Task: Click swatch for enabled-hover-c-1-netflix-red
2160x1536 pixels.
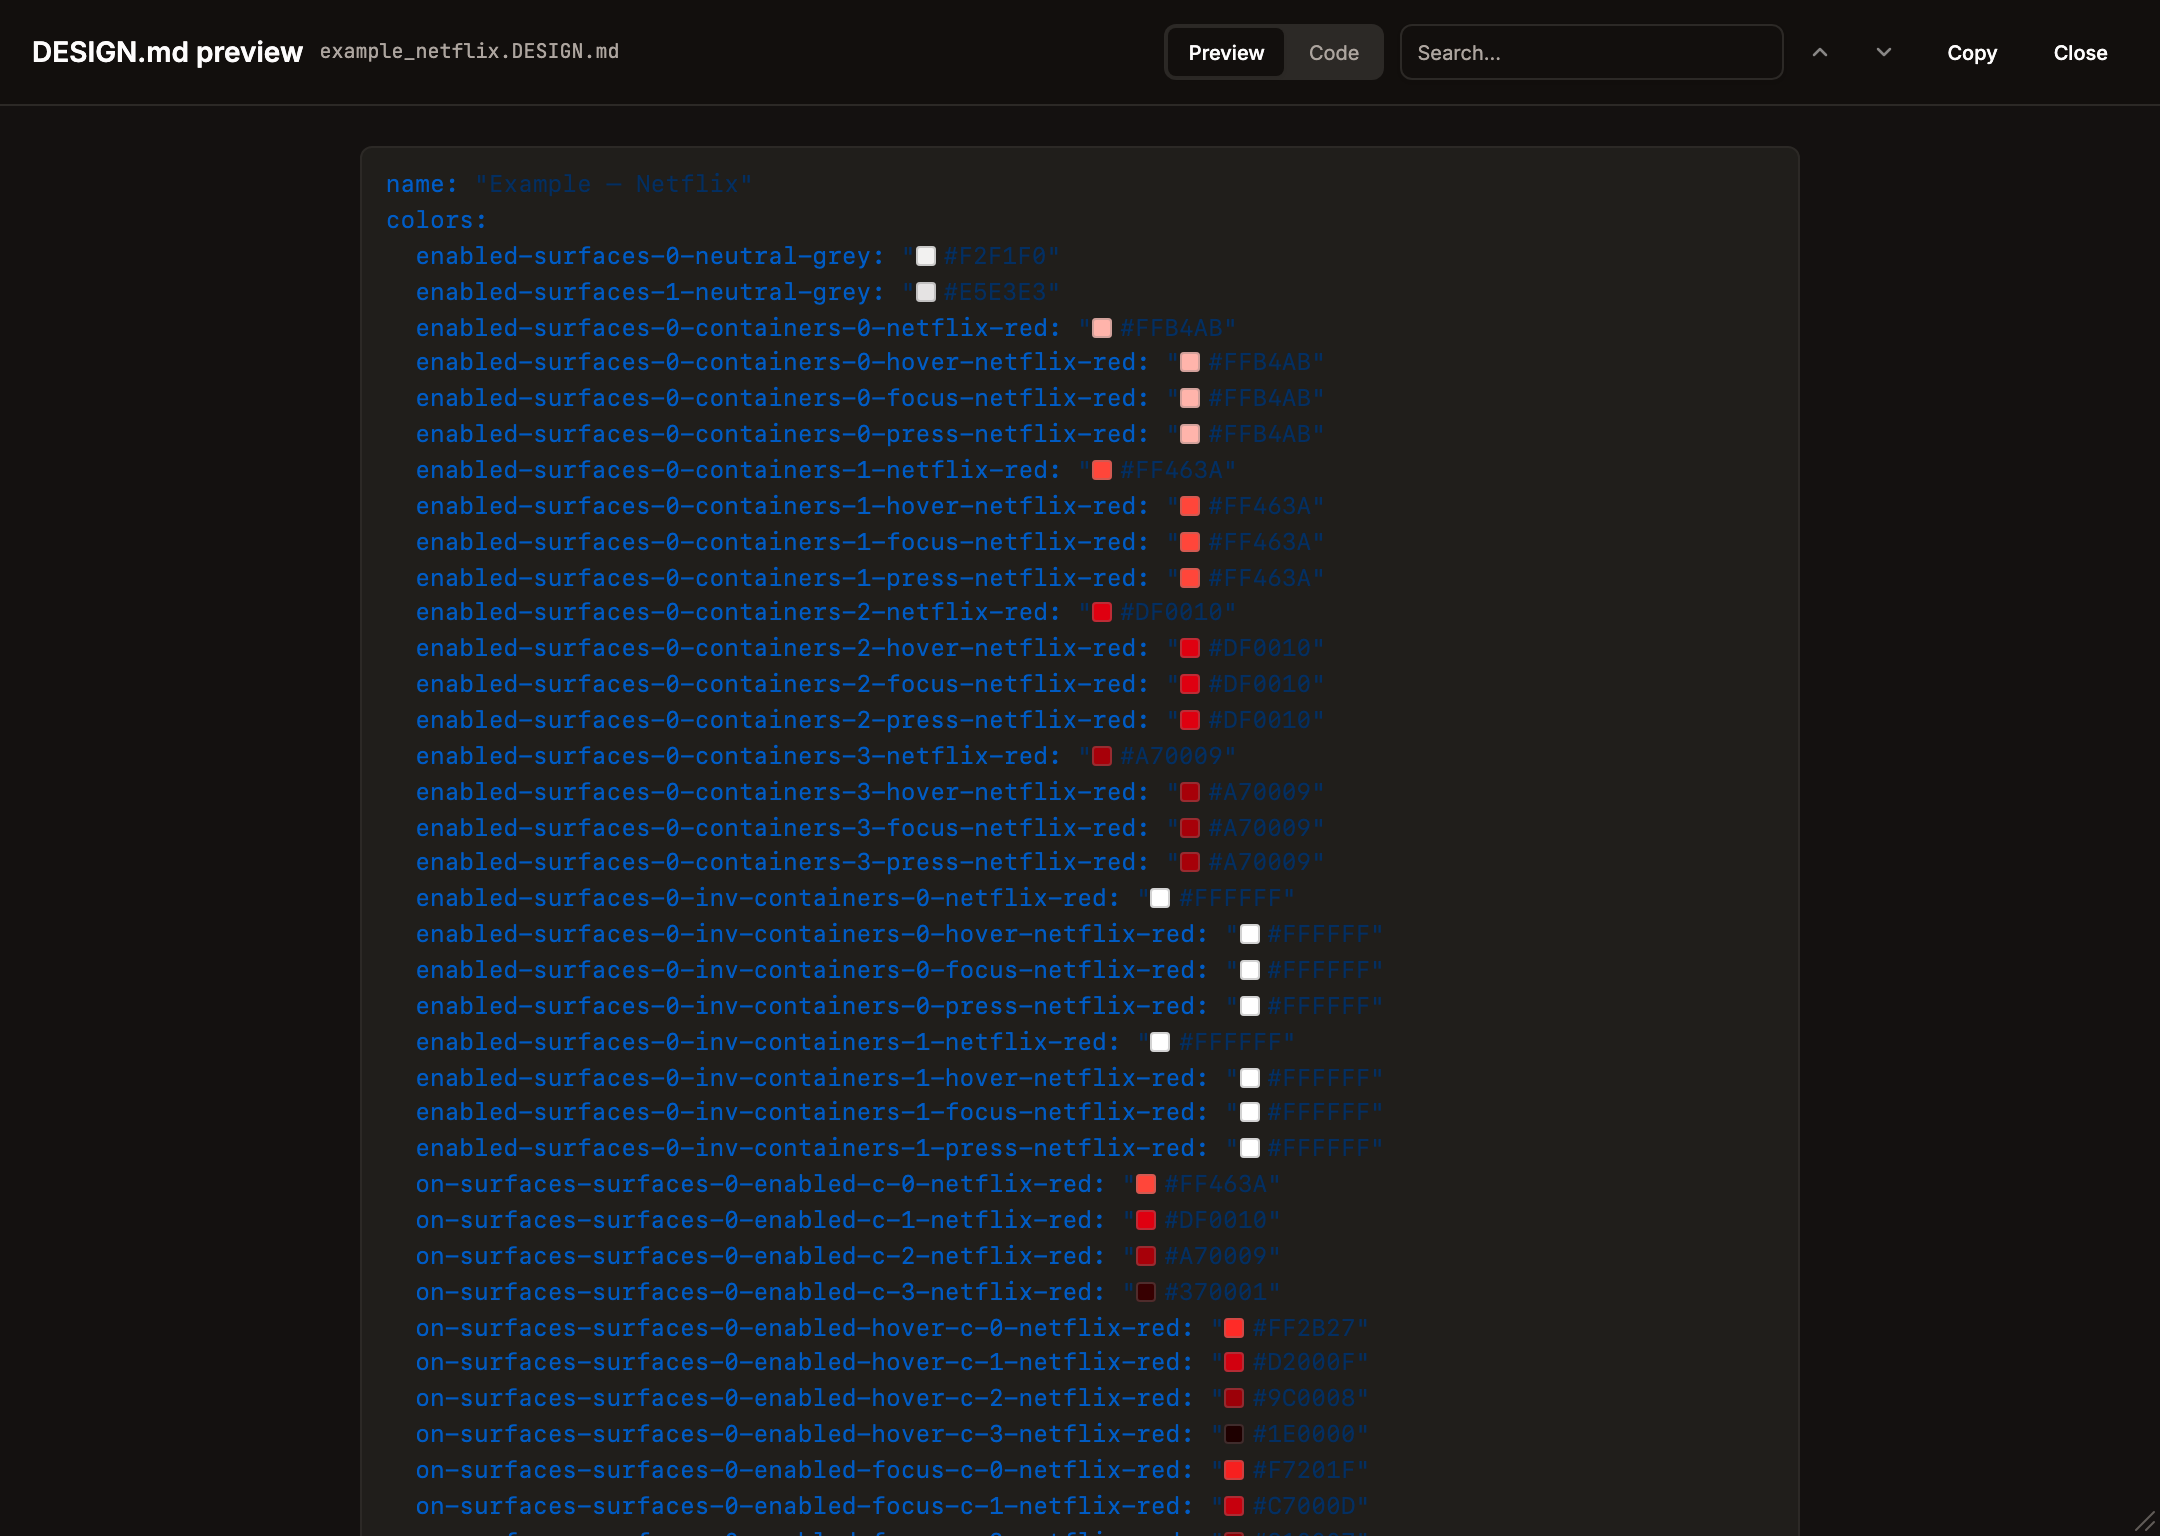Action: (1234, 1363)
